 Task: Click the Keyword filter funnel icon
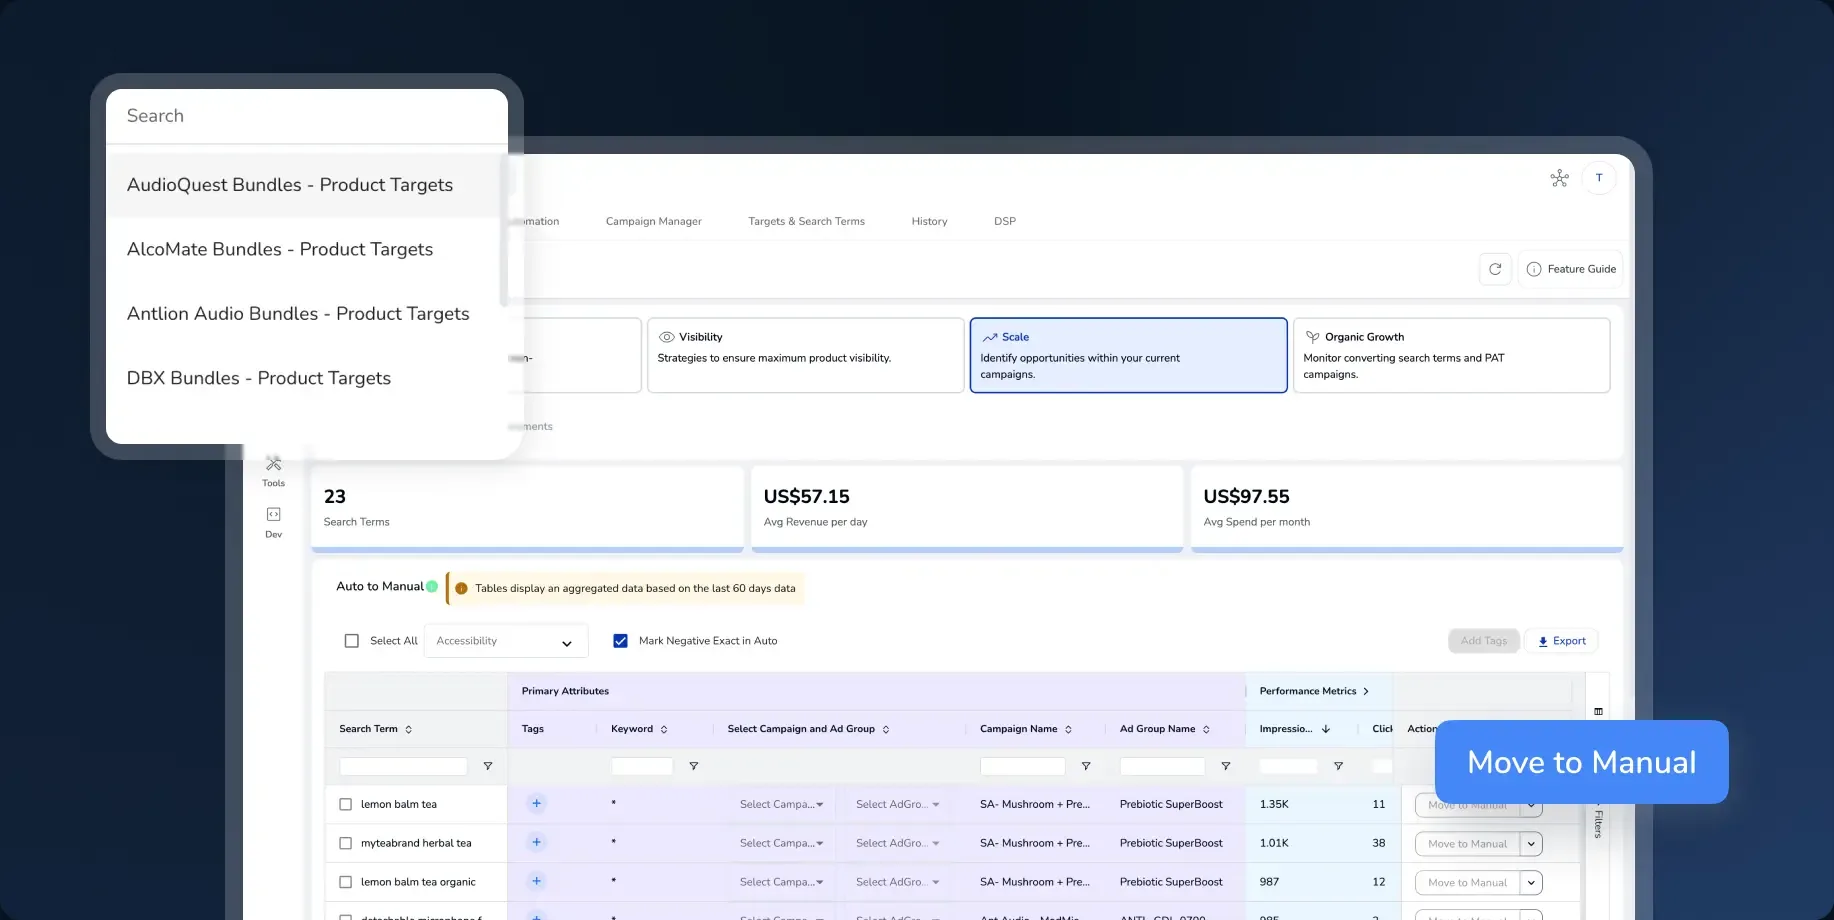(x=693, y=766)
